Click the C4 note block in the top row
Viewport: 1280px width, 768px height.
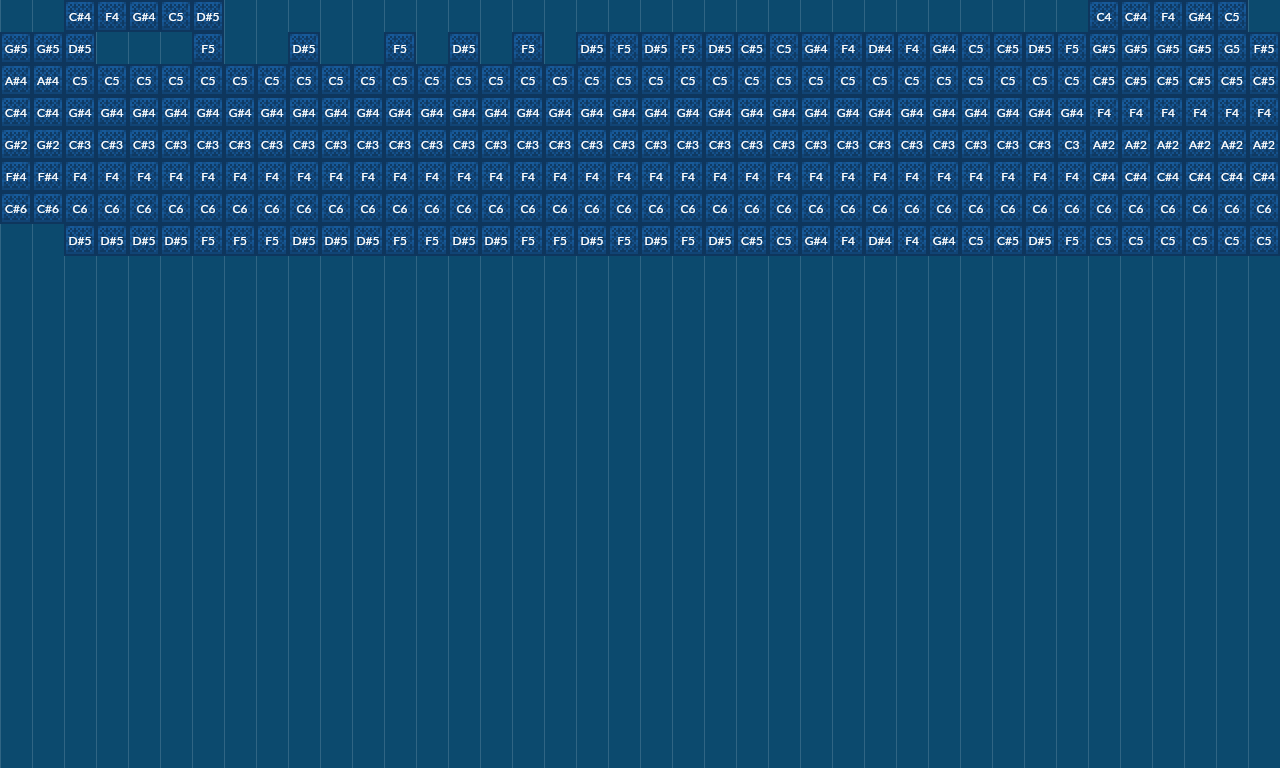(1103, 17)
